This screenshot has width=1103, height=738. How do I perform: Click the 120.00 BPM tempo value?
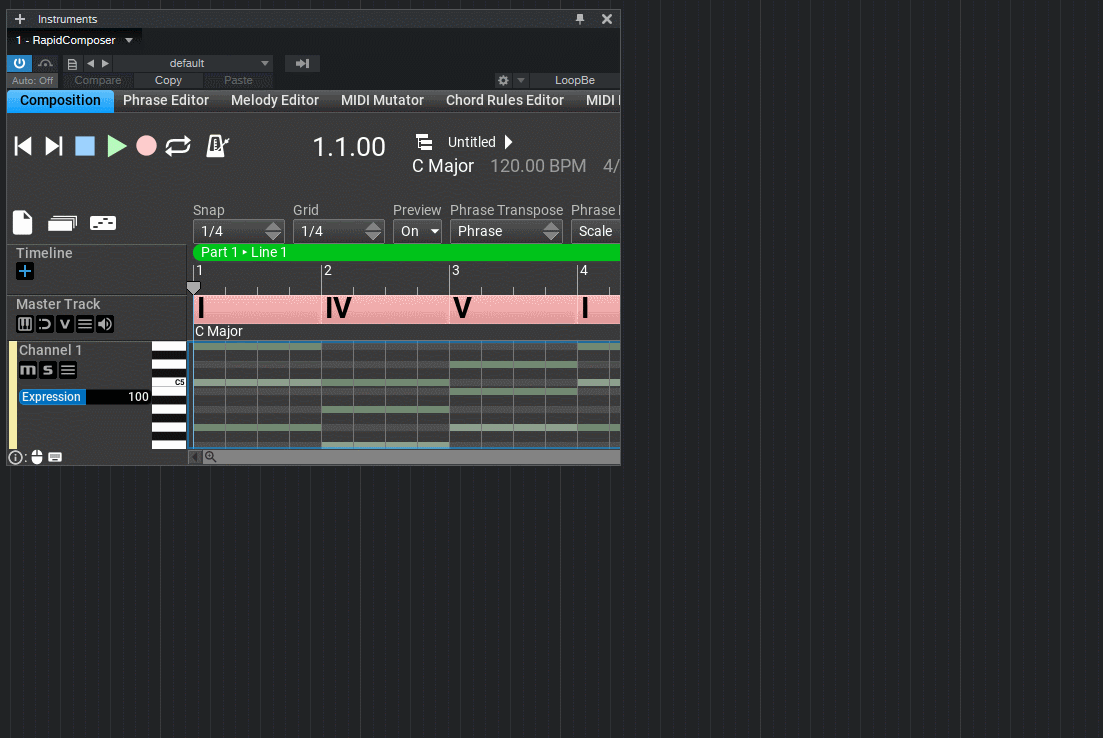click(538, 166)
